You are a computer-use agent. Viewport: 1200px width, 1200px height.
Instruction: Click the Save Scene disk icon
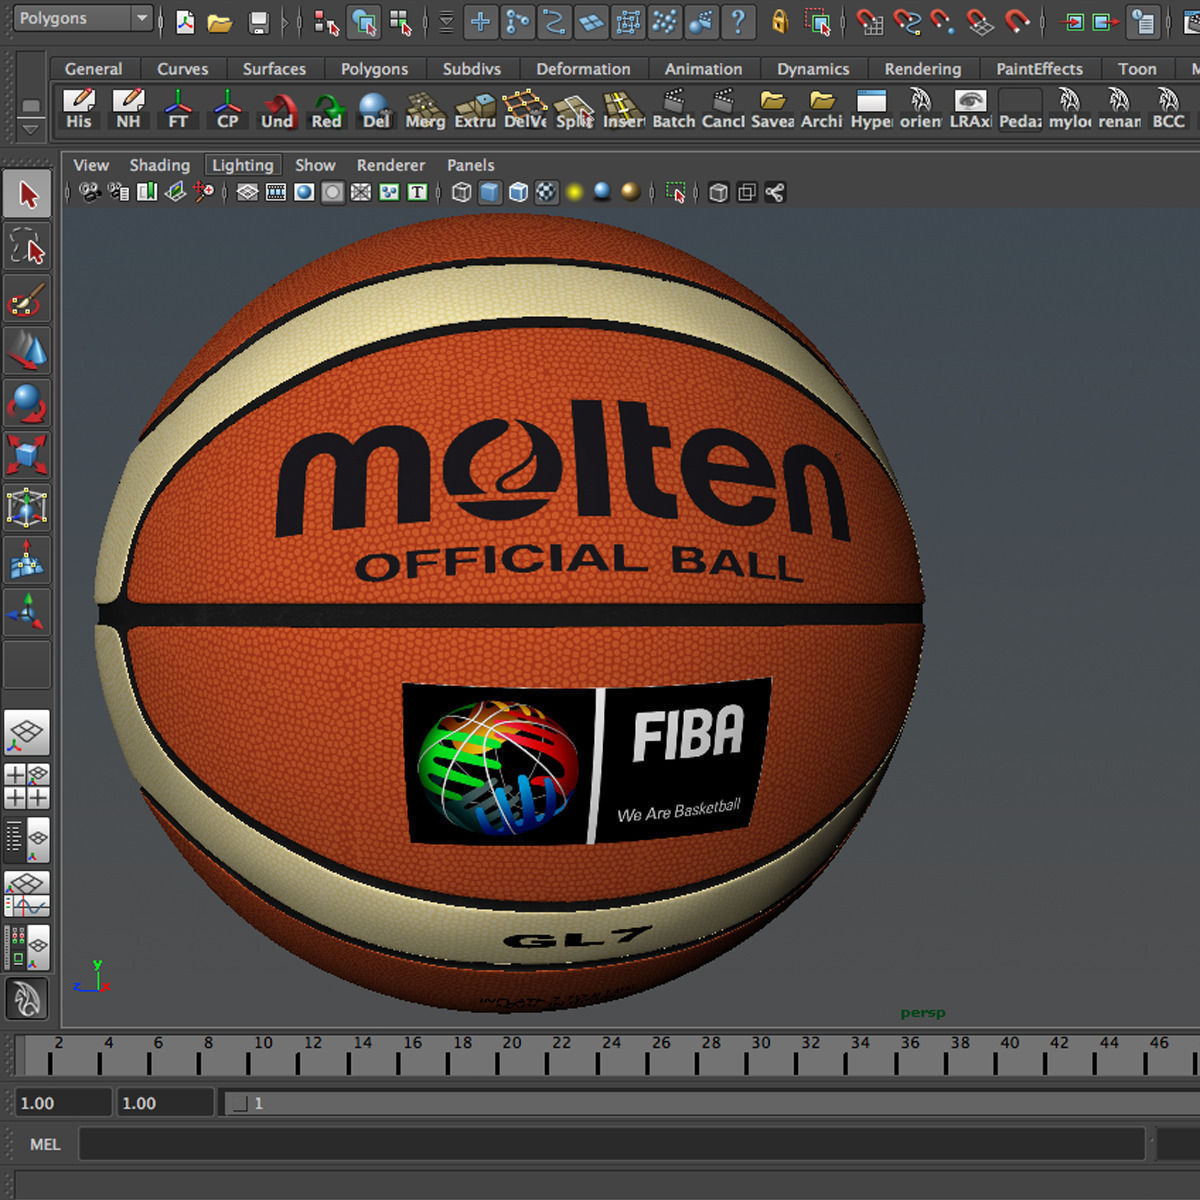(x=259, y=22)
